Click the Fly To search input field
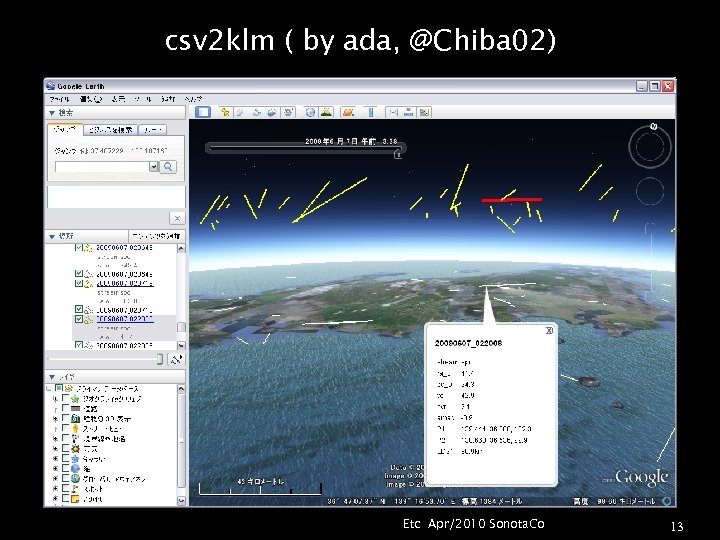This screenshot has height=540, width=720. point(102,167)
